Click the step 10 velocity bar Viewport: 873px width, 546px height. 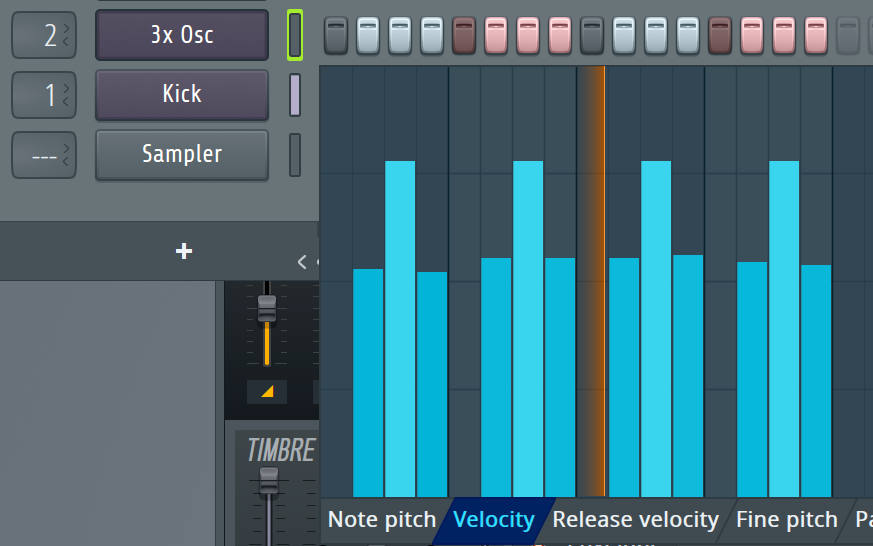click(624, 377)
